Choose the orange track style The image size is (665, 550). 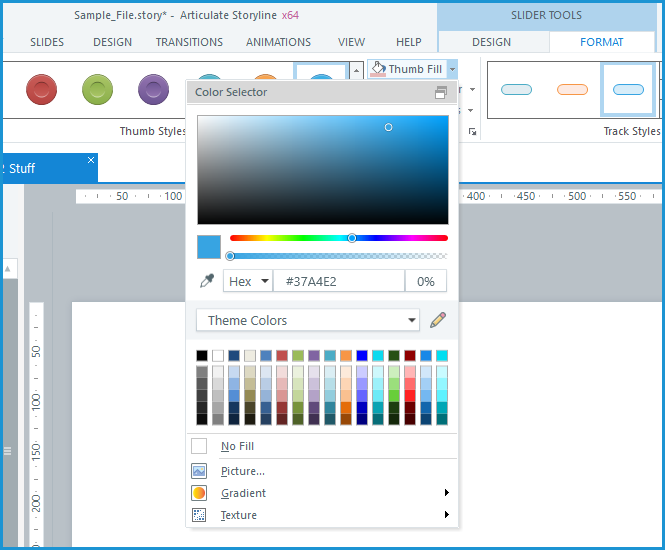572,89
